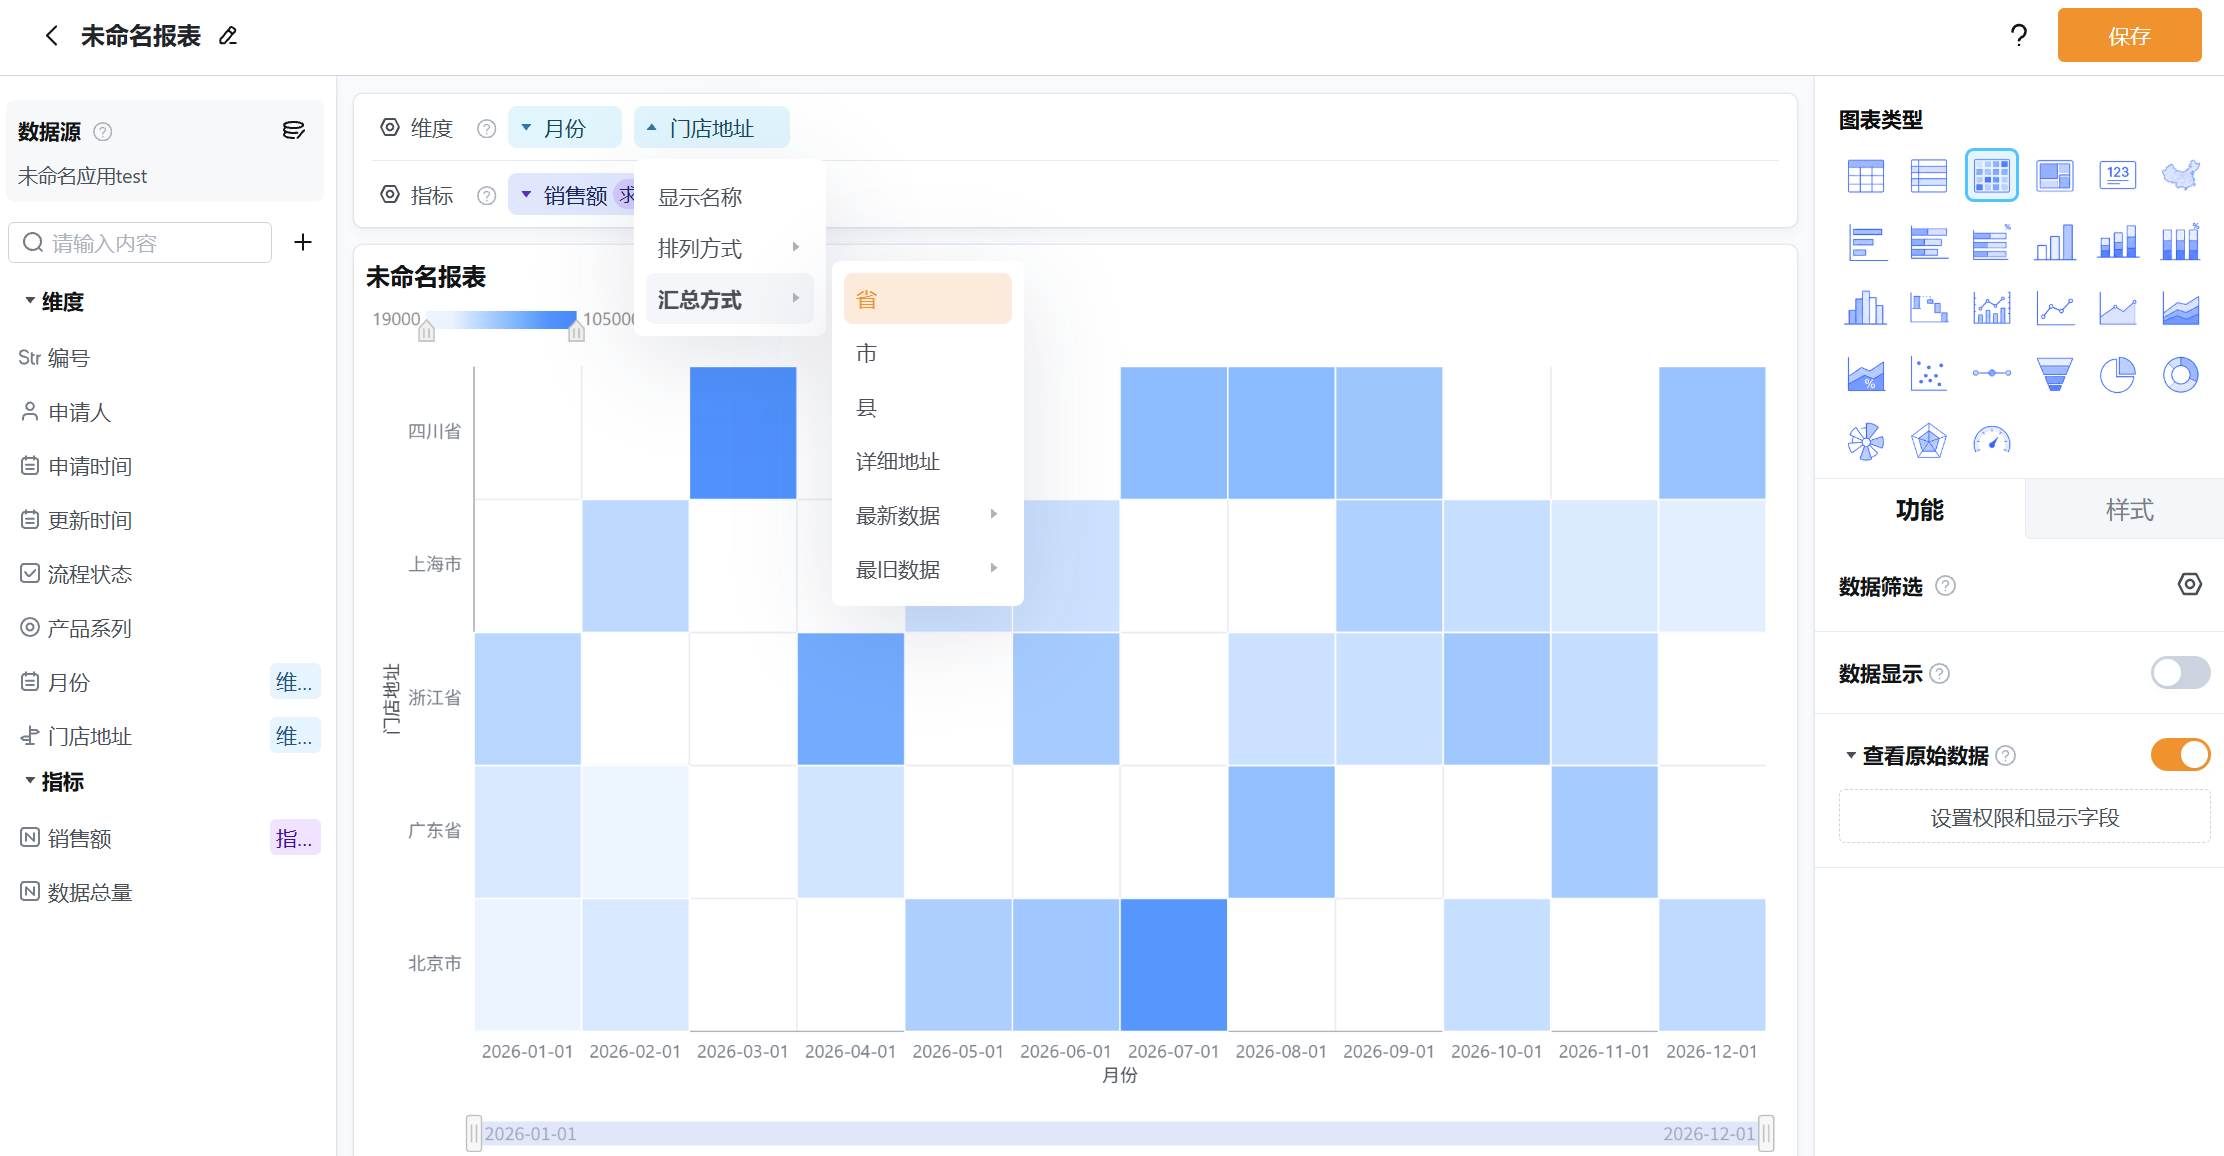Expand the 排列方式 submenu
The image size is (2224, 1156).
[x=729, y=247]
